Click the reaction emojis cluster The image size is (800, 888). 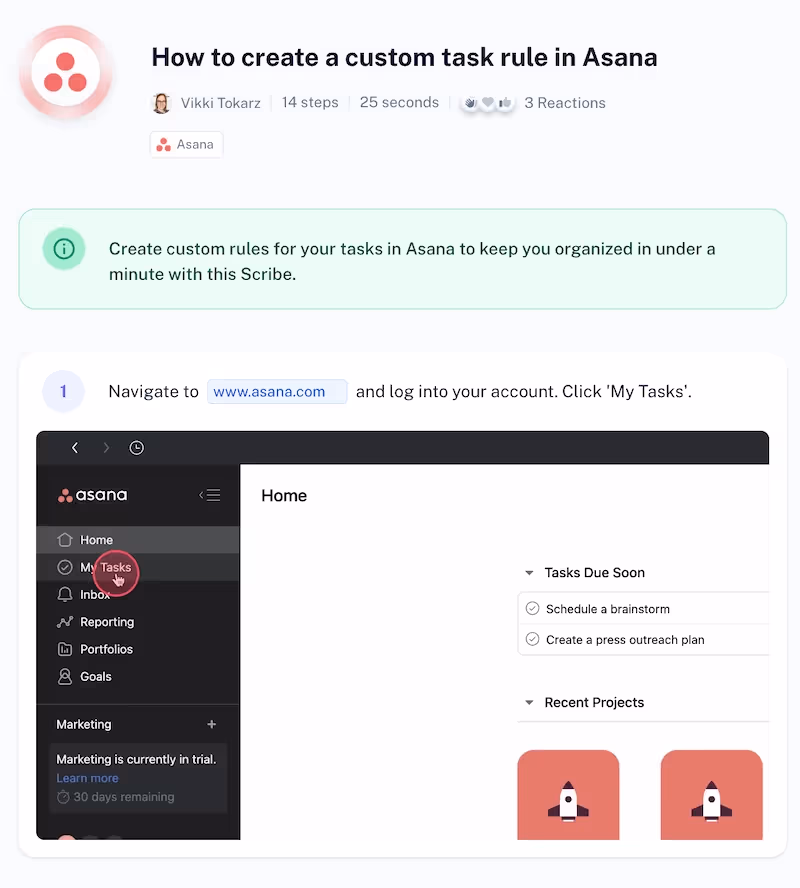tap(487, 103)
